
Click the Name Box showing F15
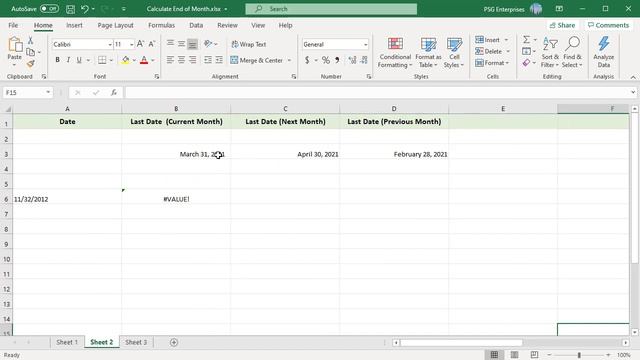click(28, 93)
